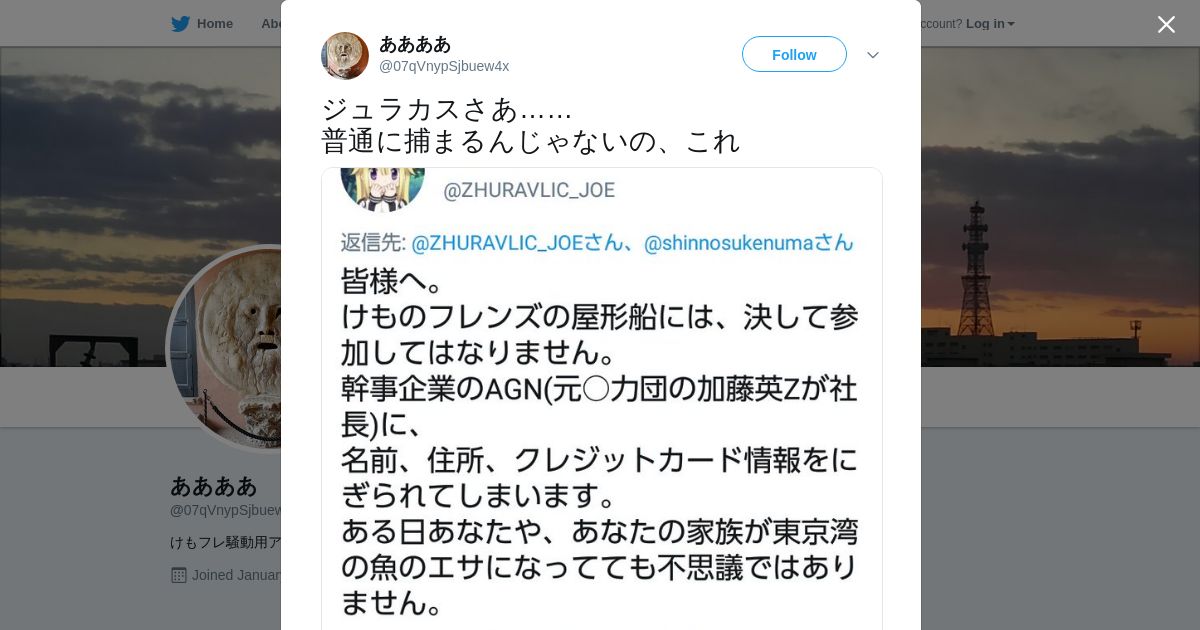Select profile name ああああ in the sidebar
Image resolution: width=1200 pixels, height=630 pixels.
(x=214, y=486)
